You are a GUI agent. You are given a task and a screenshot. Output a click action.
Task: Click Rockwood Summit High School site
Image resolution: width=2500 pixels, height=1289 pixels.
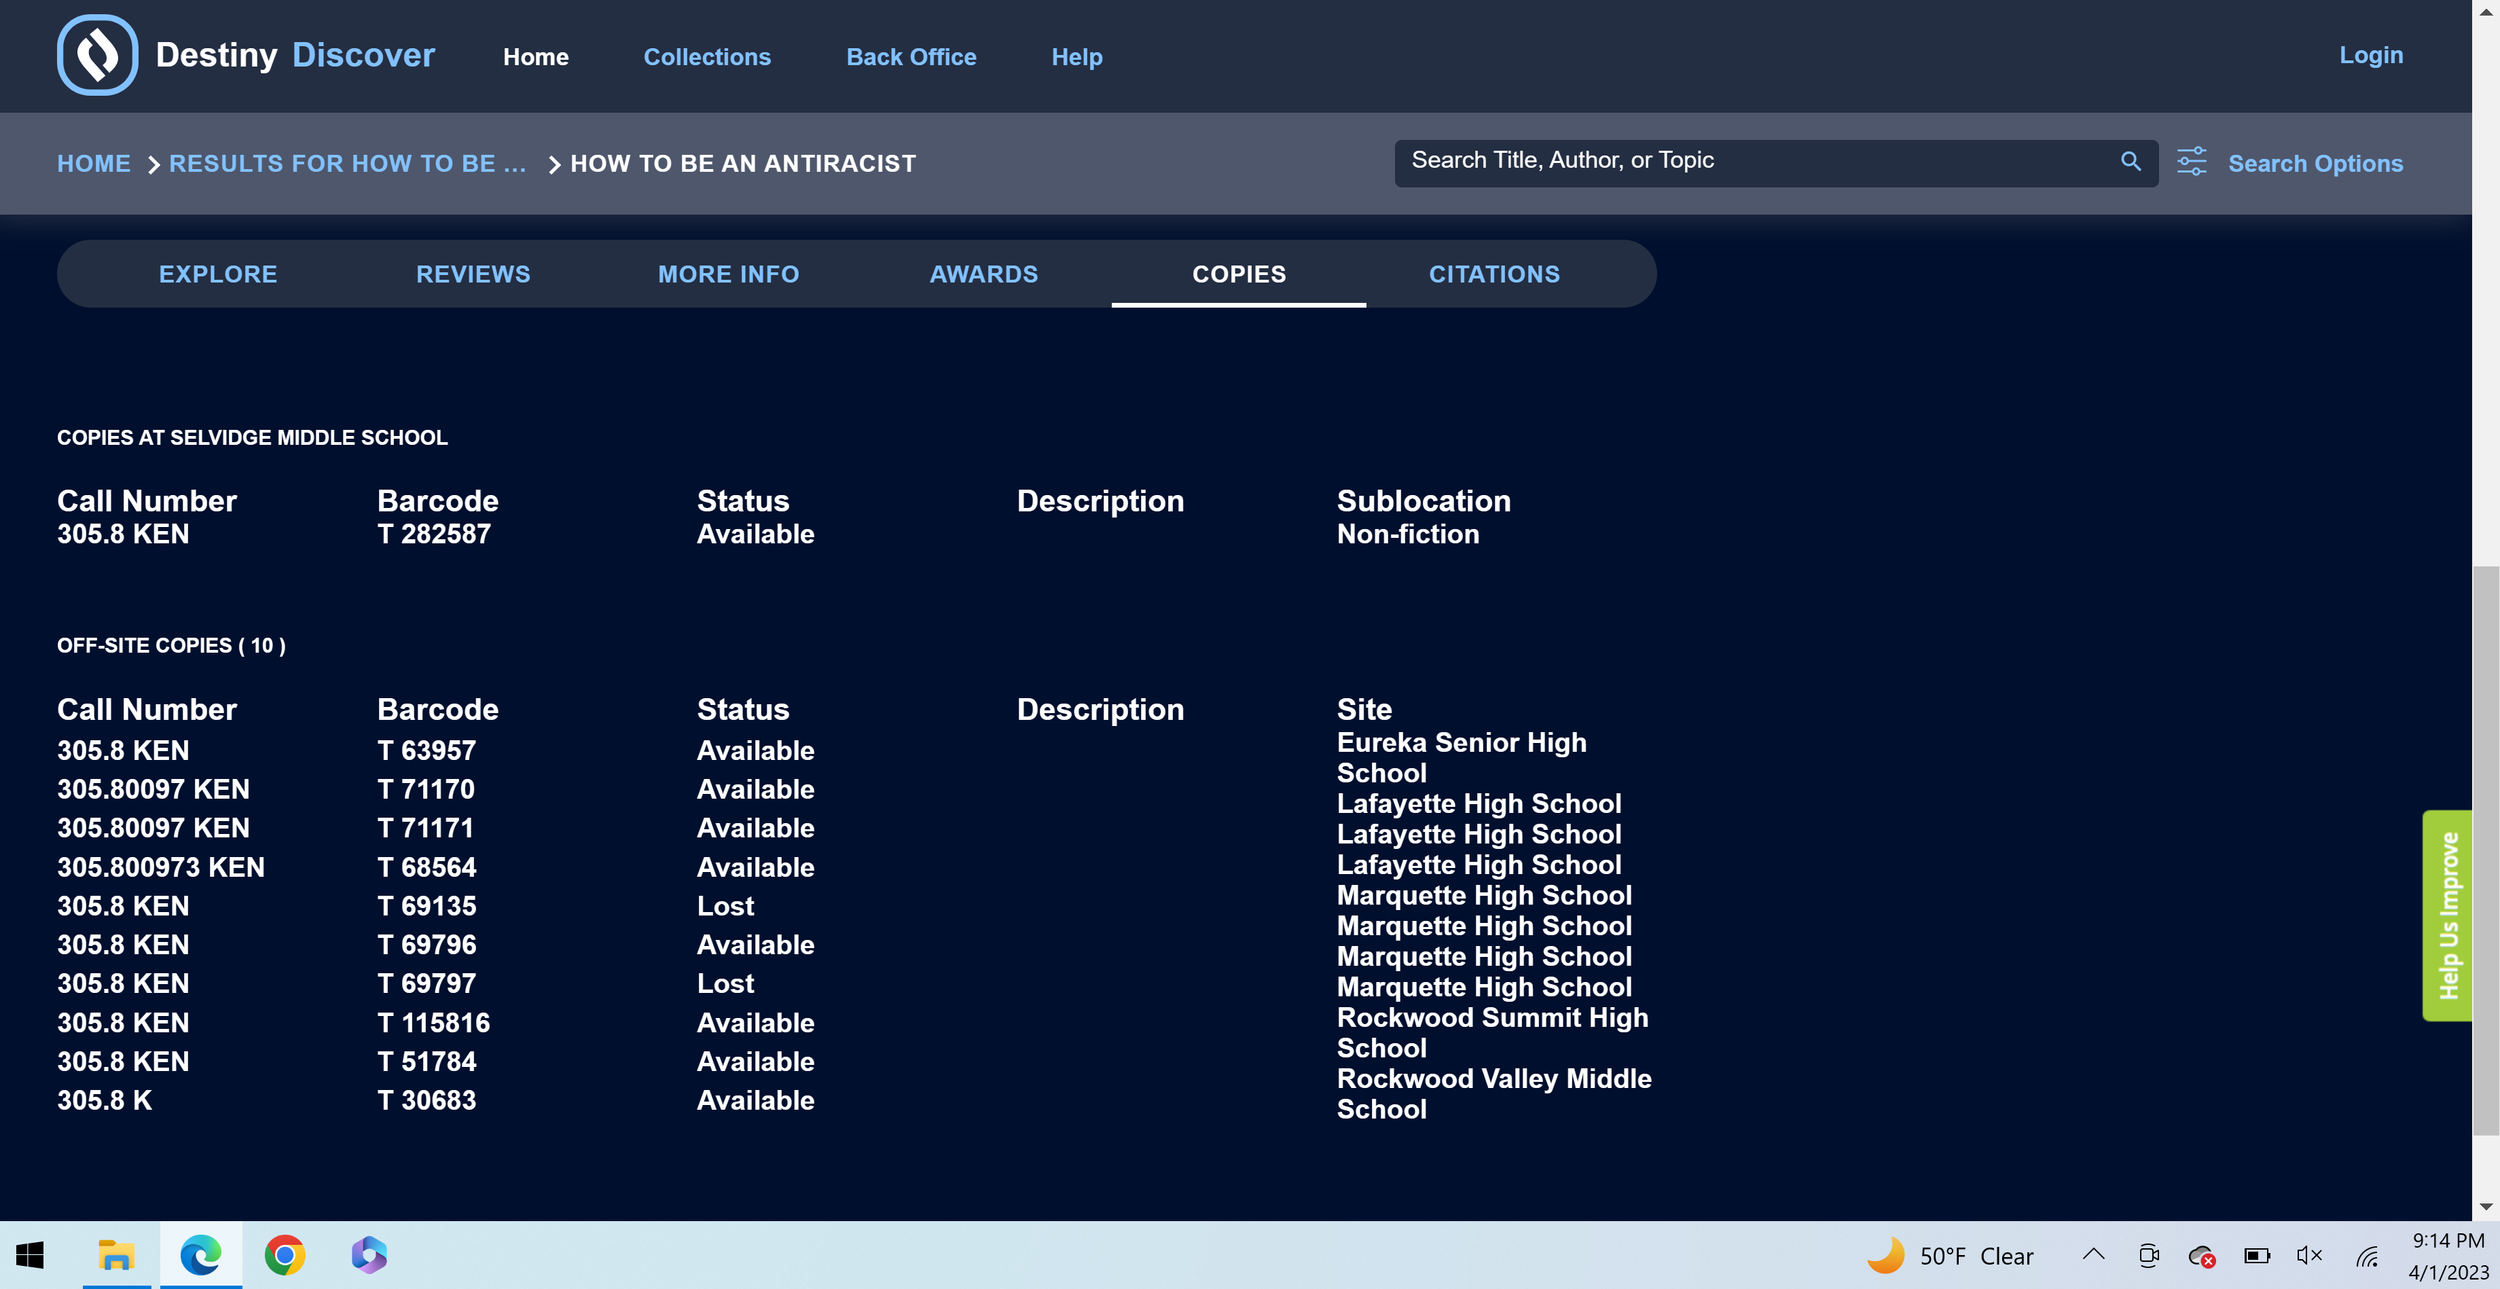[x=1492, y=1032]
